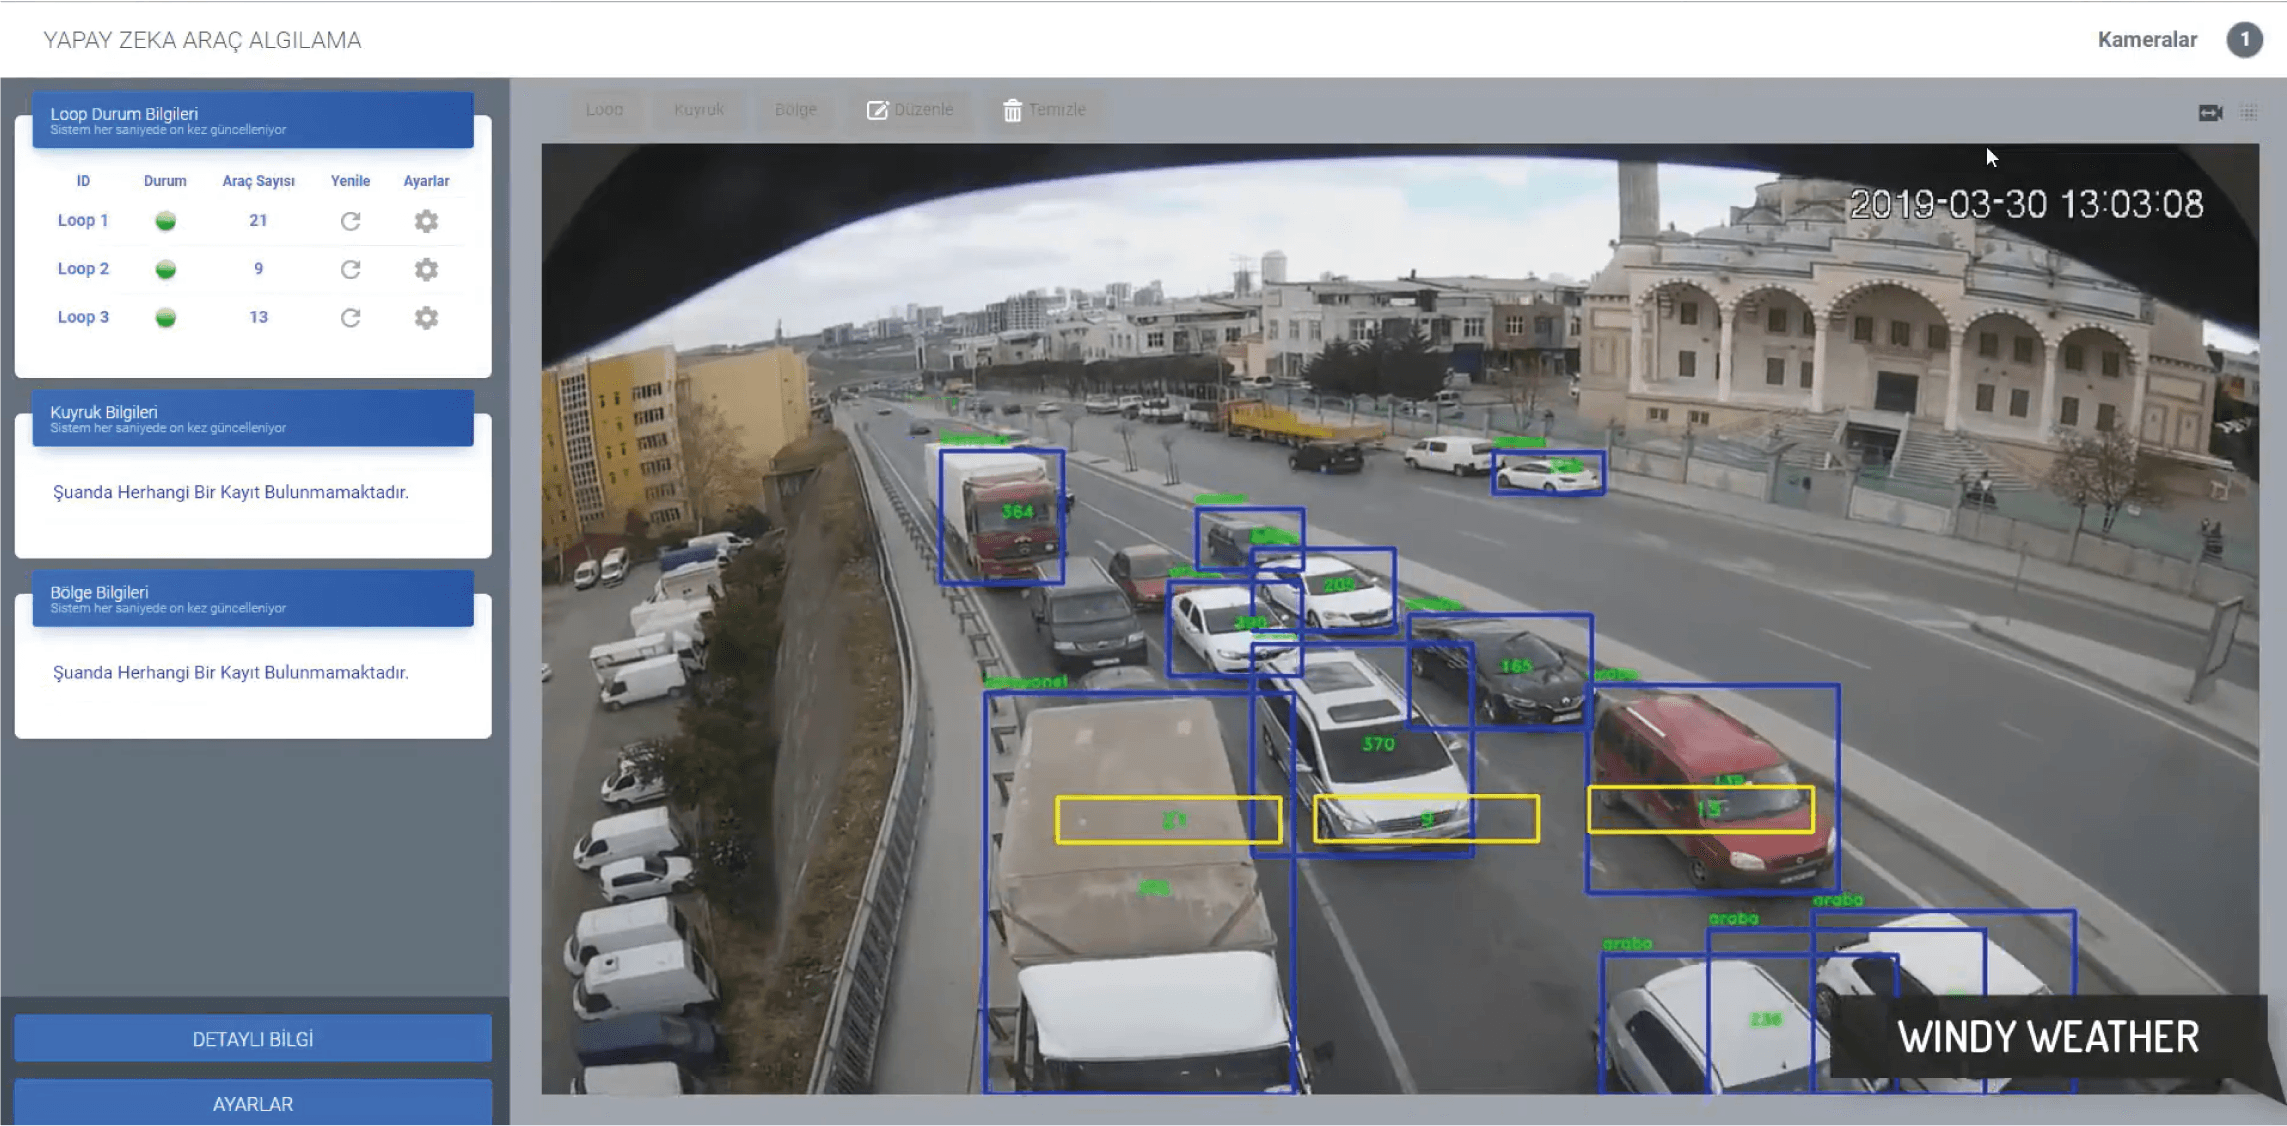Refresh the Loop 3 vehicle count
The height and width of the screenshot is (1126, 2287).
coord(350,318)
